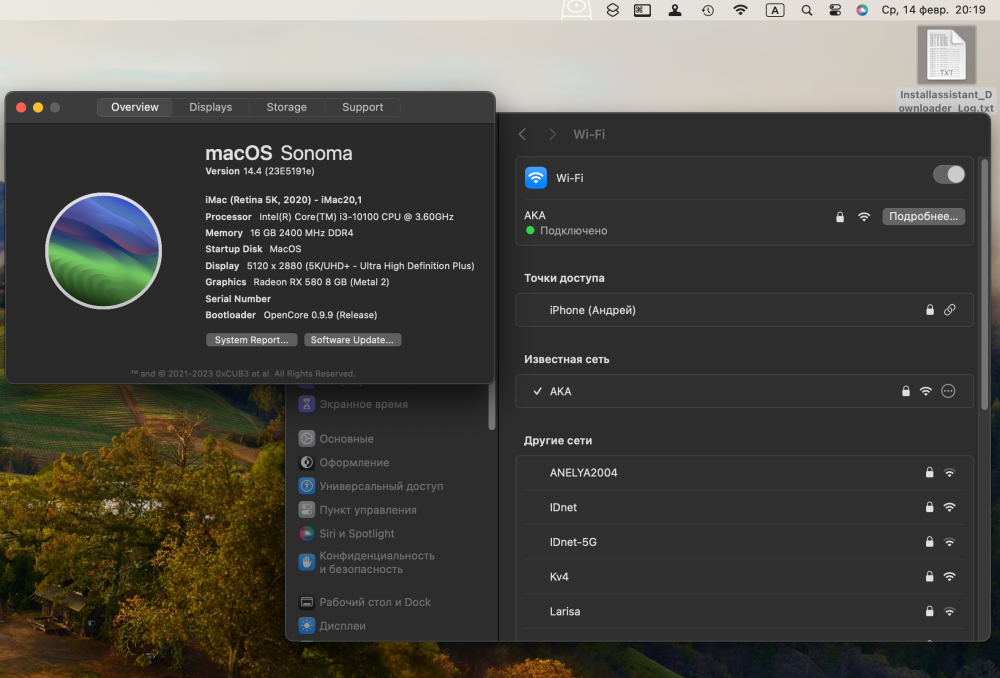Connect to iPhone (Андрей) hotspot

coord(744,310)
